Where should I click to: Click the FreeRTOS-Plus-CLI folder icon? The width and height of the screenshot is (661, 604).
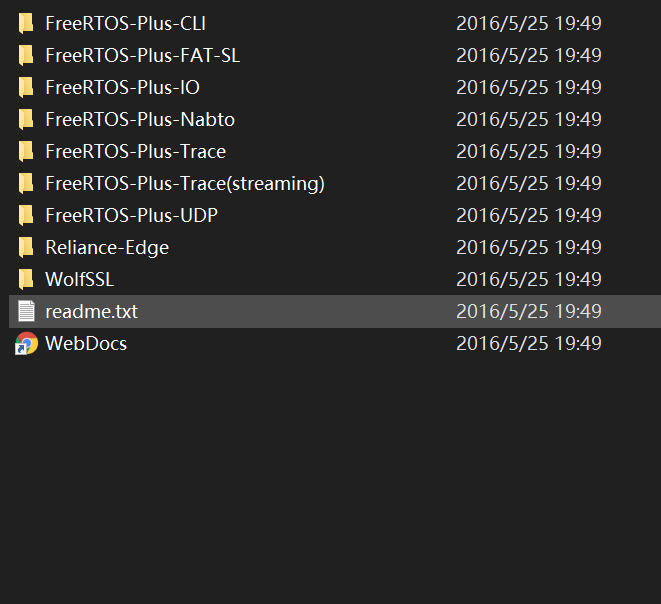pos(26,24)
